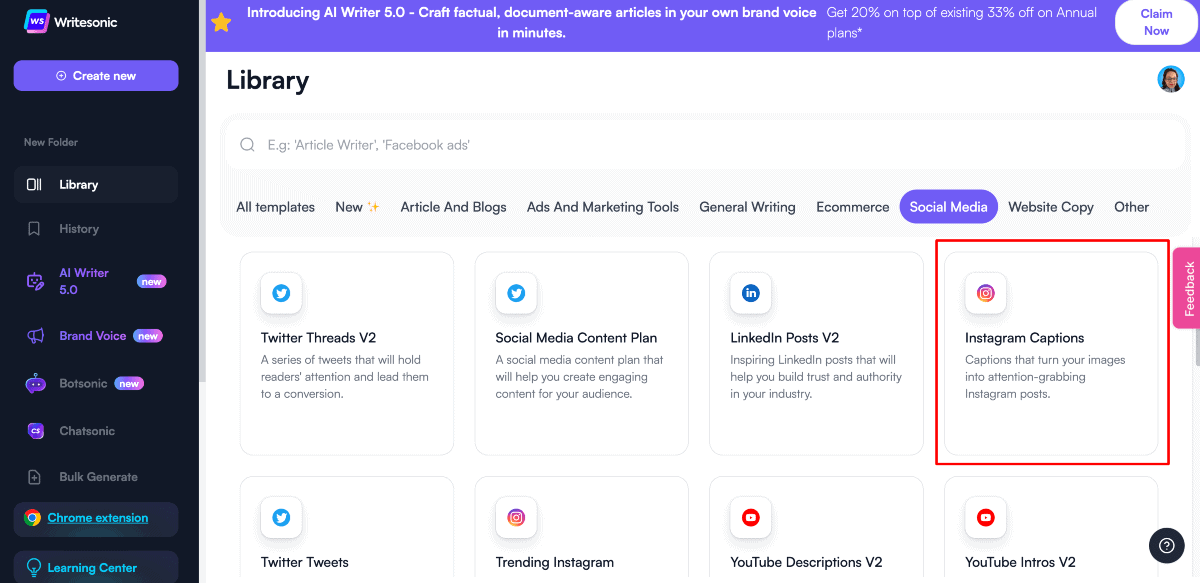This screenshot has width=1200, height=583.
Task: Click the Instagram icon on Instagram Captions card
Action: point(986,293)
